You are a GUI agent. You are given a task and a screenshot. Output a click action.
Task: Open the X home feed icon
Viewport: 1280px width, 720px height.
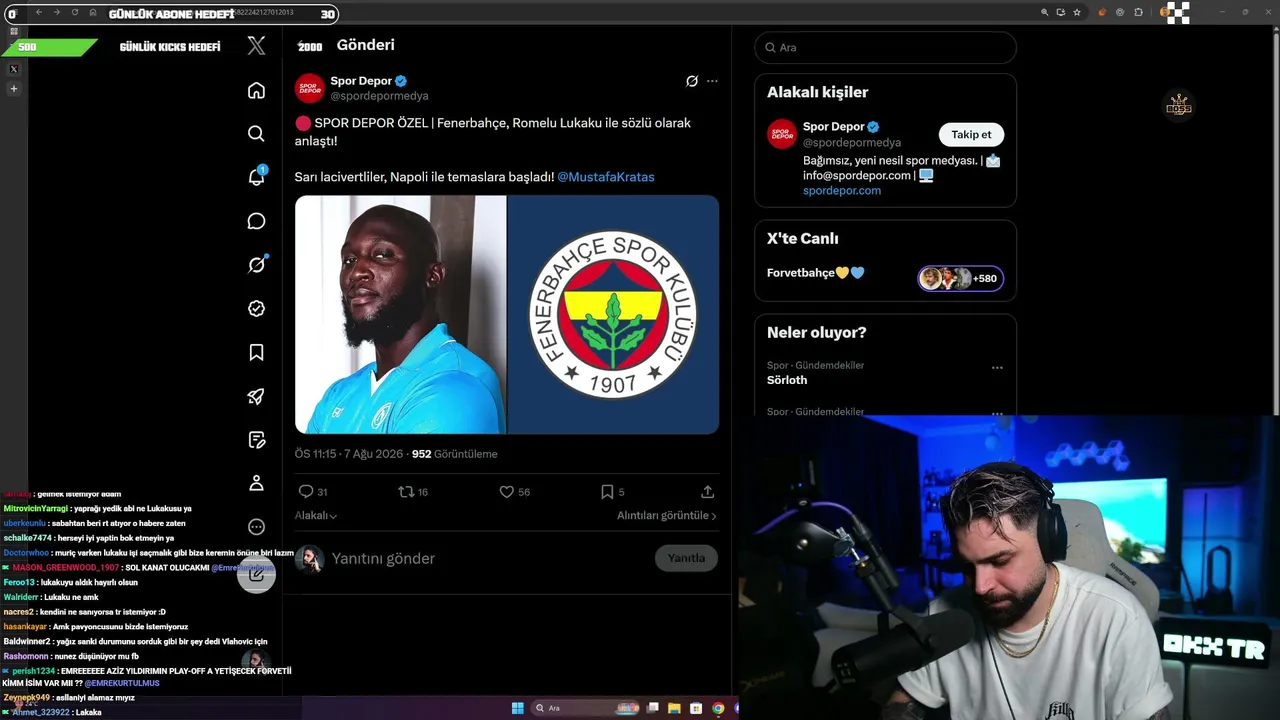pos(256,91)
